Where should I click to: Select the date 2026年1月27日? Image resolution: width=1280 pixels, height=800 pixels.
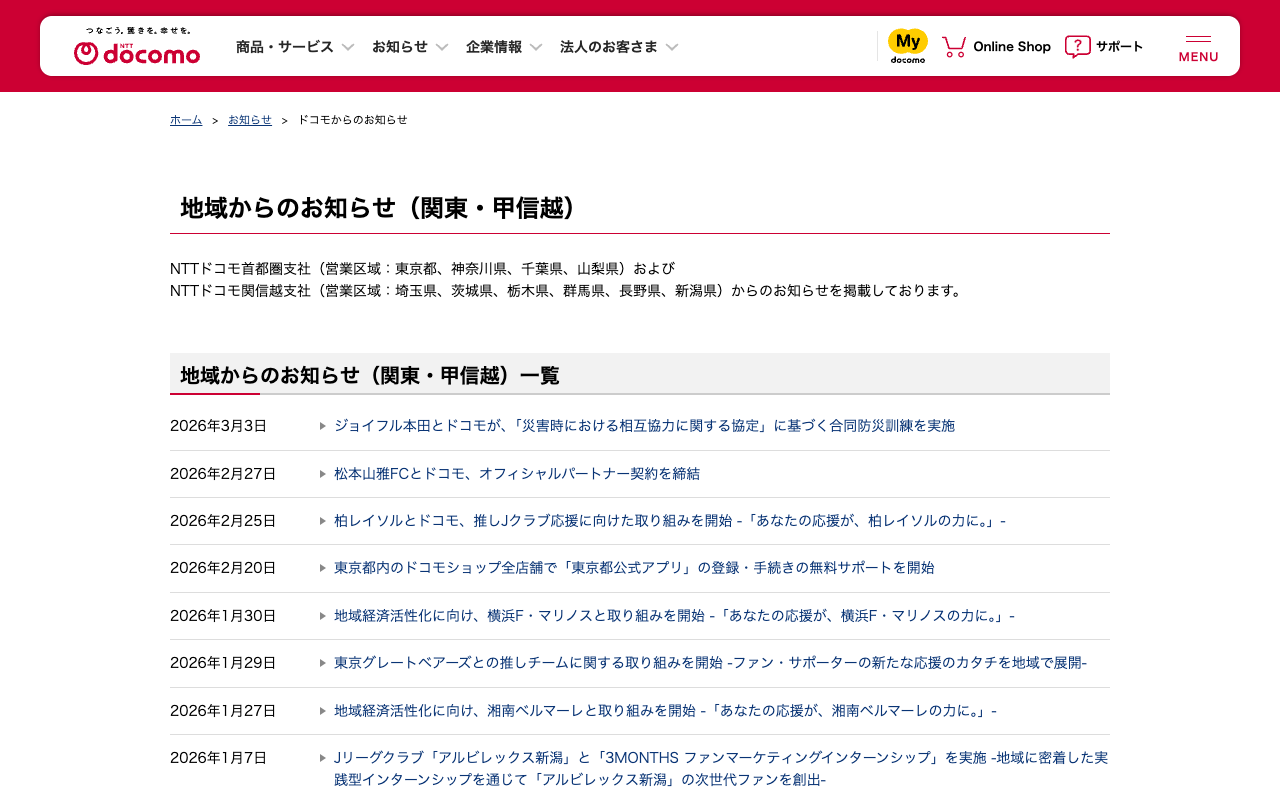tap(223, 711)
